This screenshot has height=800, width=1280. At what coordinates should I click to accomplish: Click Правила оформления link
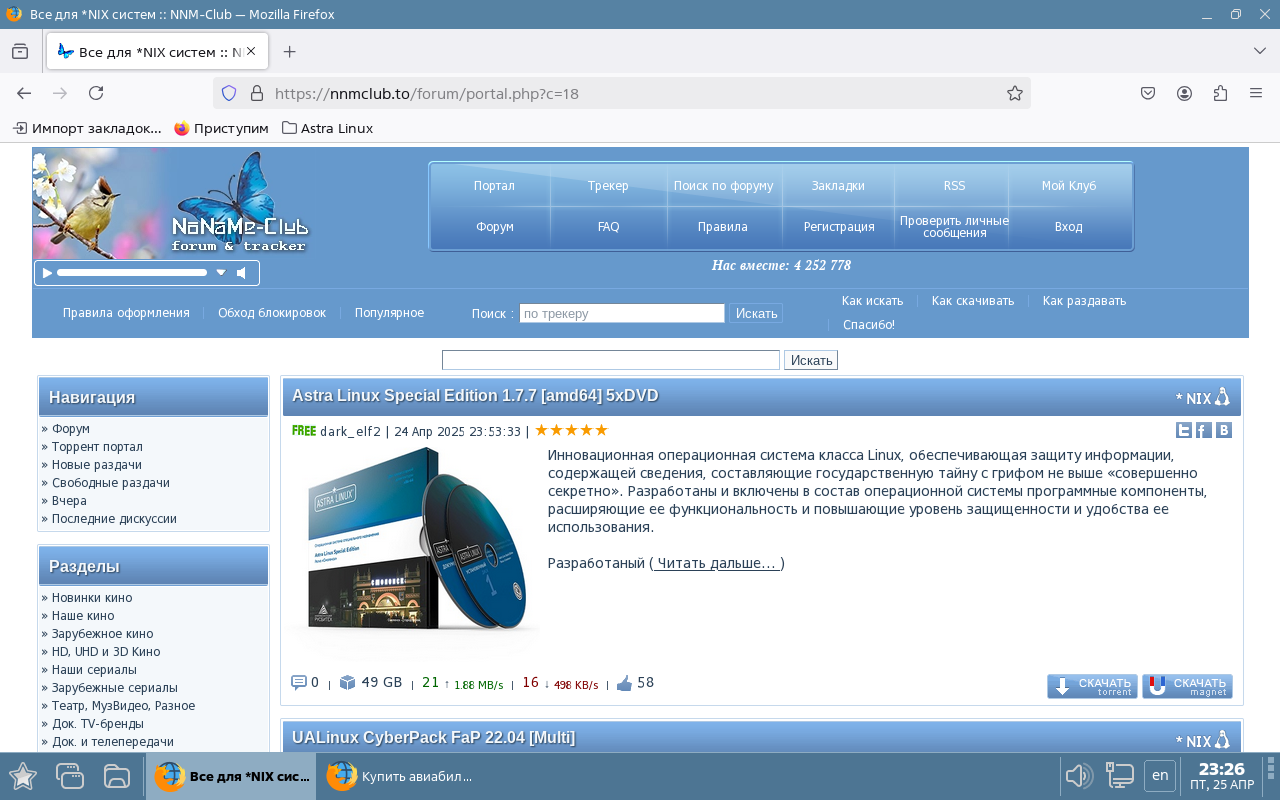(126, 313)
